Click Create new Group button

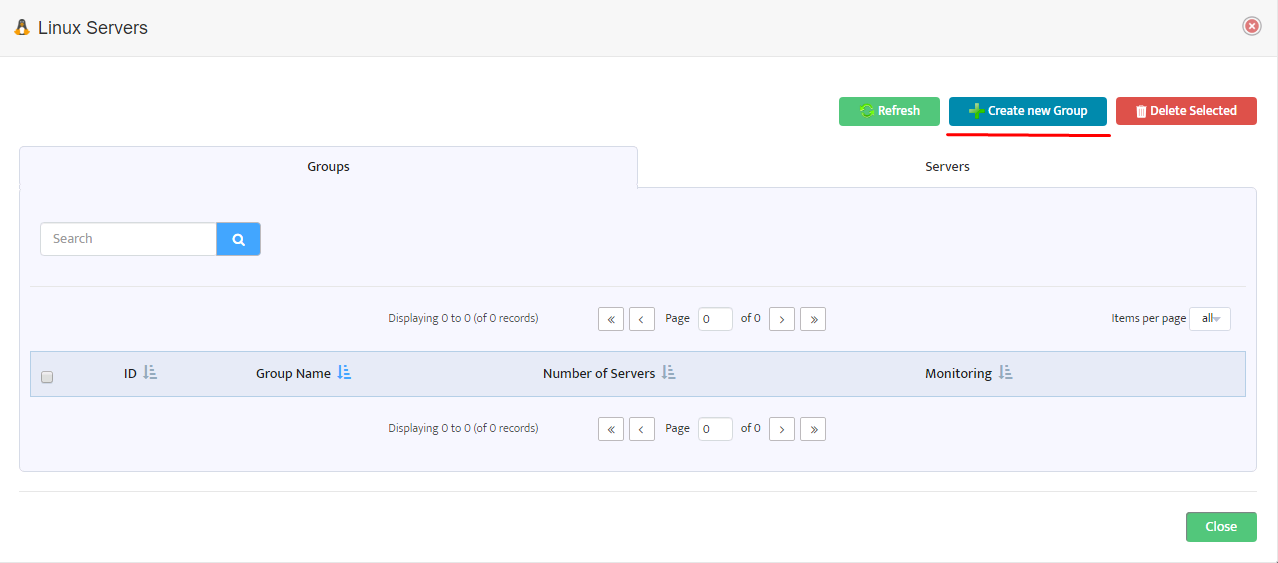point(1028,111)
